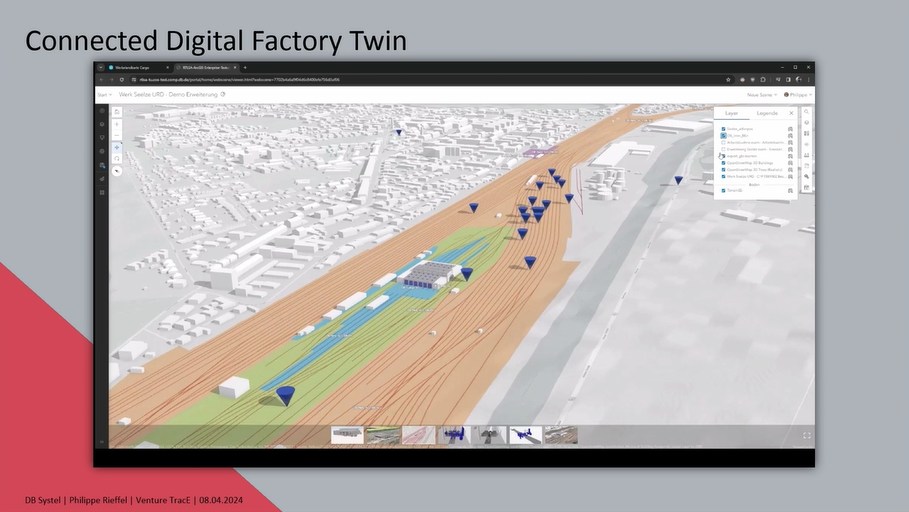Screen dimensions: 909x512
Task: Open a new browser tab
Action: (245, 67)
